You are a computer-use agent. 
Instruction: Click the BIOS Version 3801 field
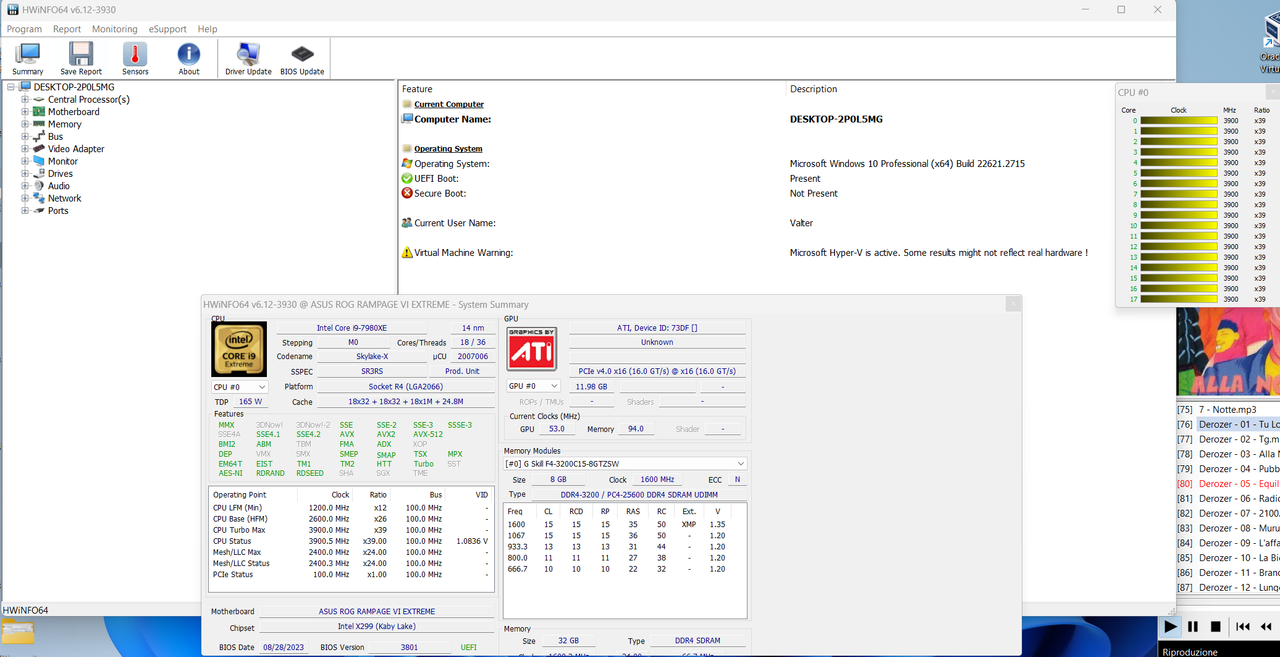click(x=409, y=647)
